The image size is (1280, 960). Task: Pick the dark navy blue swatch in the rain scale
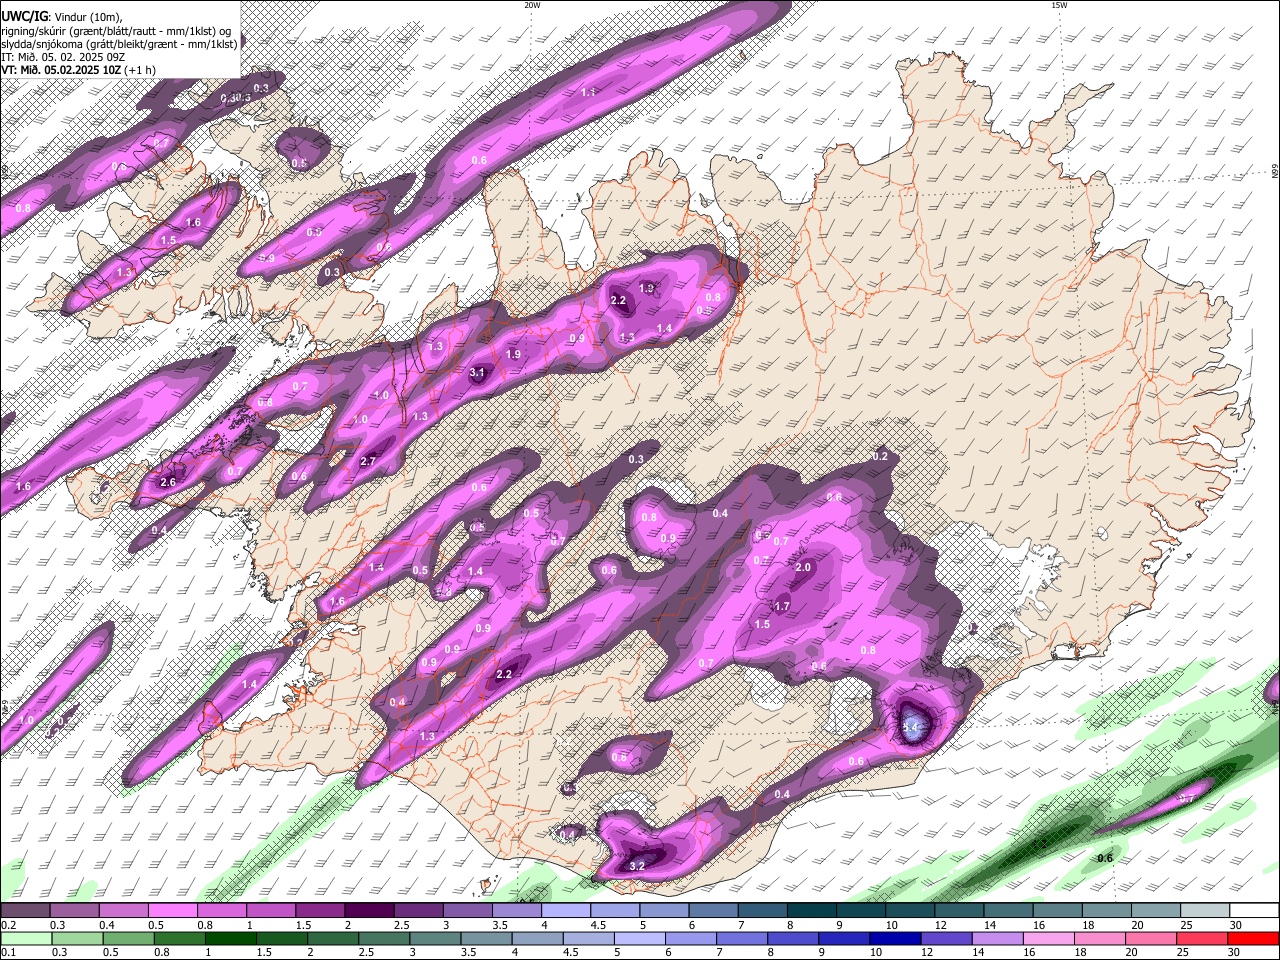click(896, 939)
